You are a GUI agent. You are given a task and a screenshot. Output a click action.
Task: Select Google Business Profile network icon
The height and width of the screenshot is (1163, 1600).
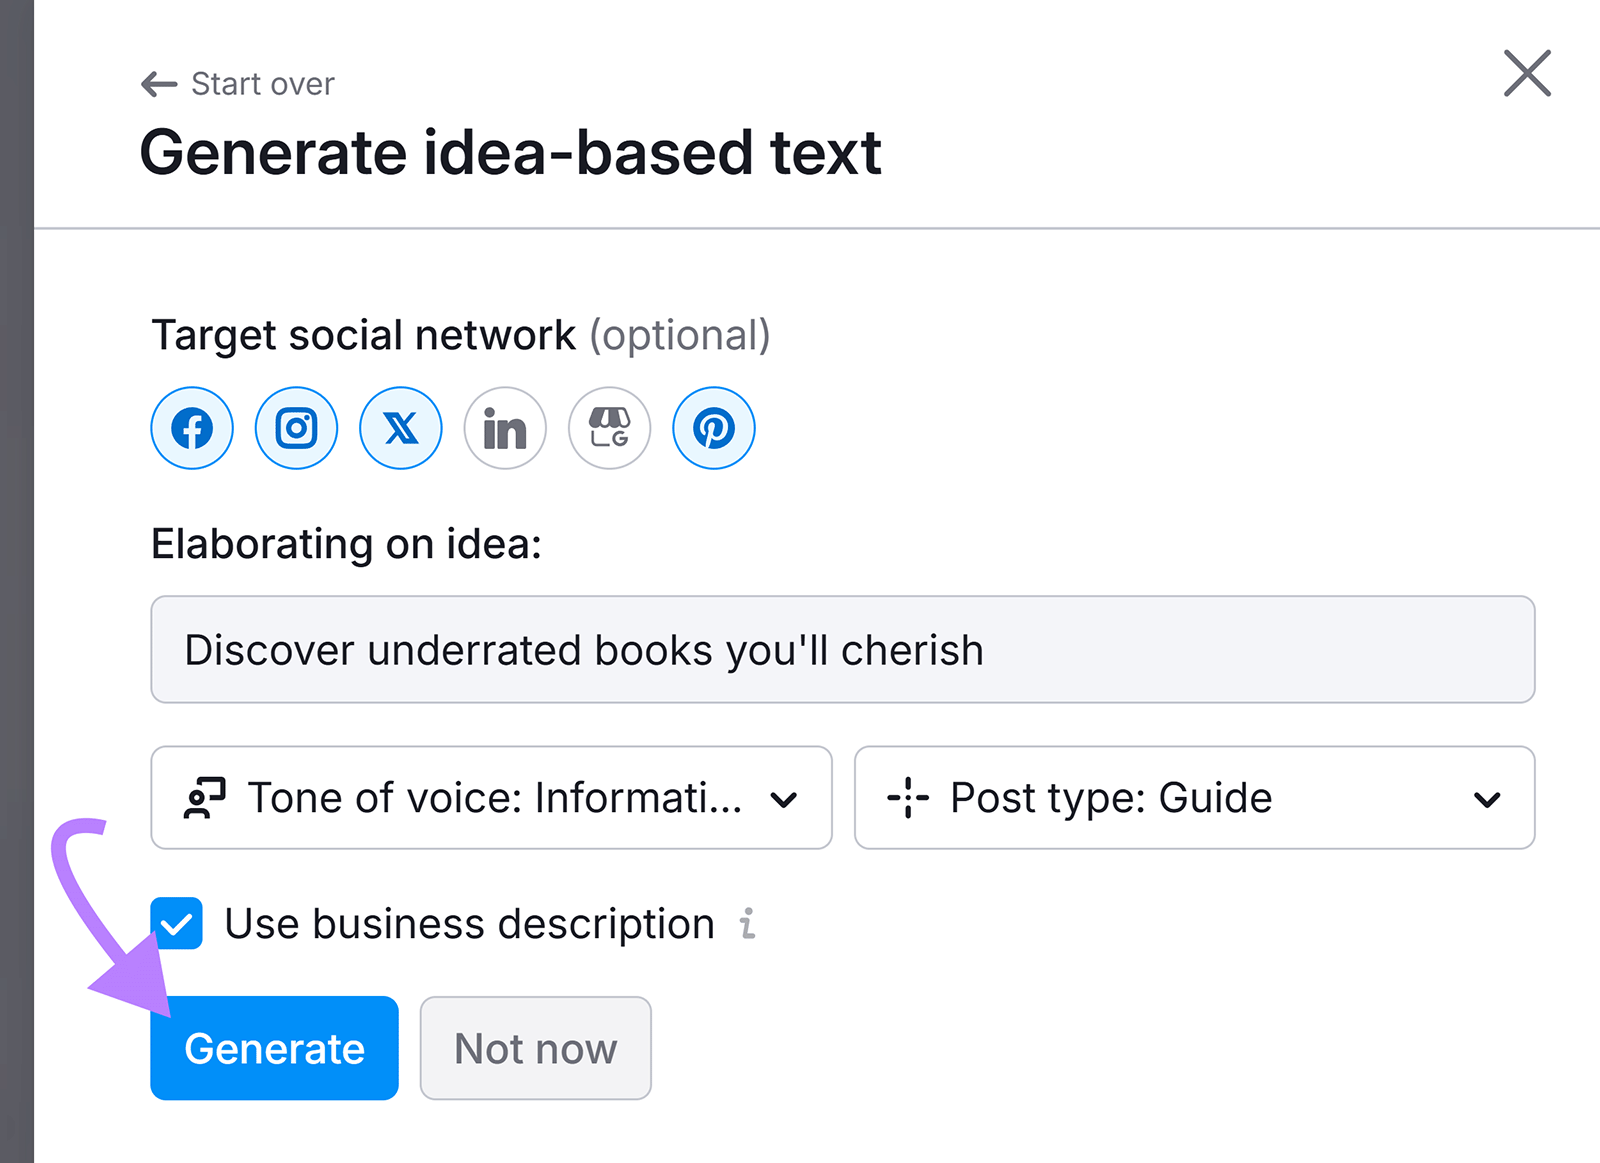(609, 428)
